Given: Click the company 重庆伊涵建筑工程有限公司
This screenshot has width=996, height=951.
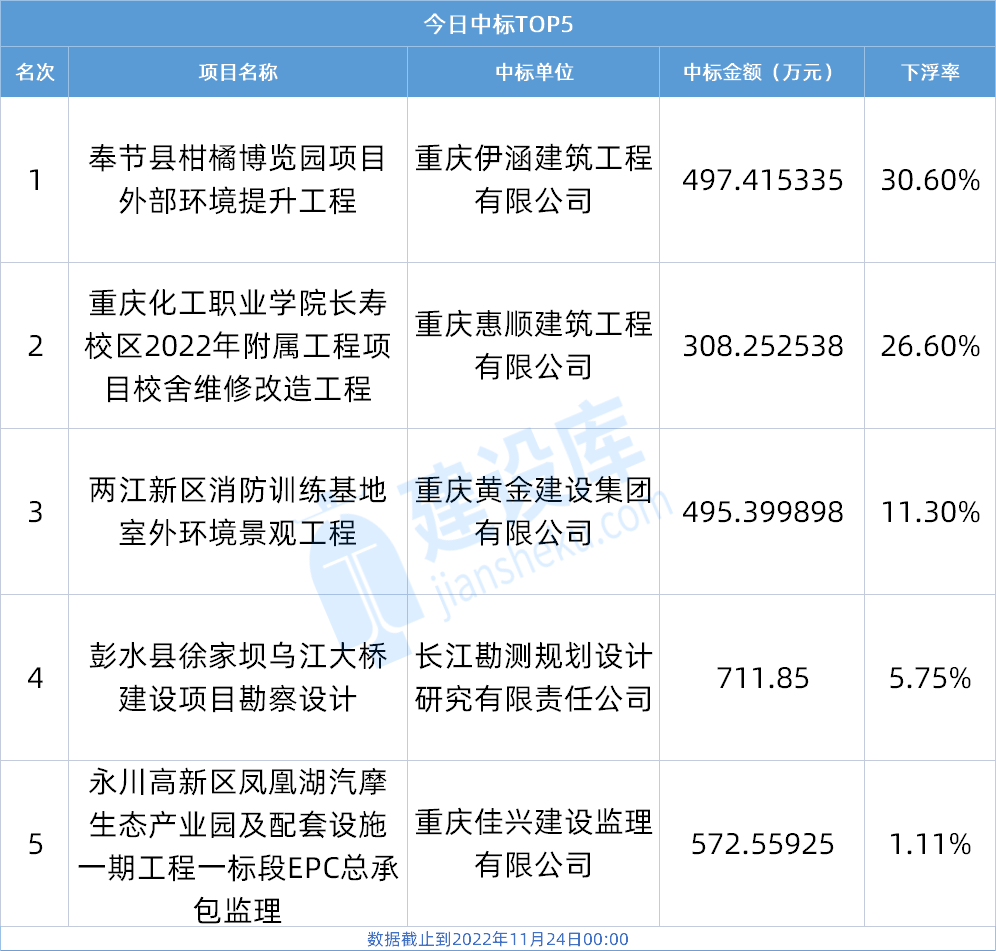Looking at the screenshot, I should coord(534,180).
